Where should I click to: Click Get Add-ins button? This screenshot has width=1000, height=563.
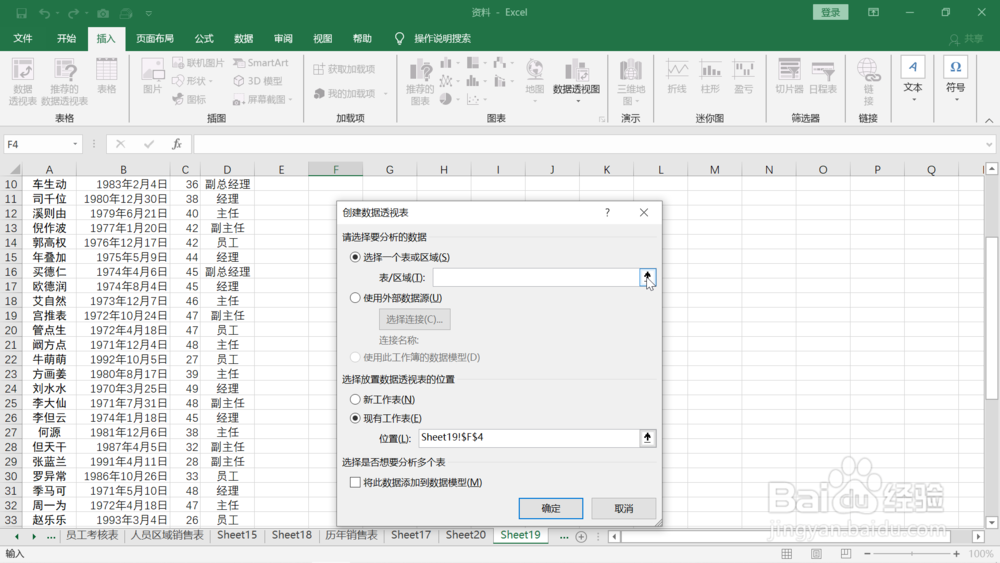click(x=344, y=69)
